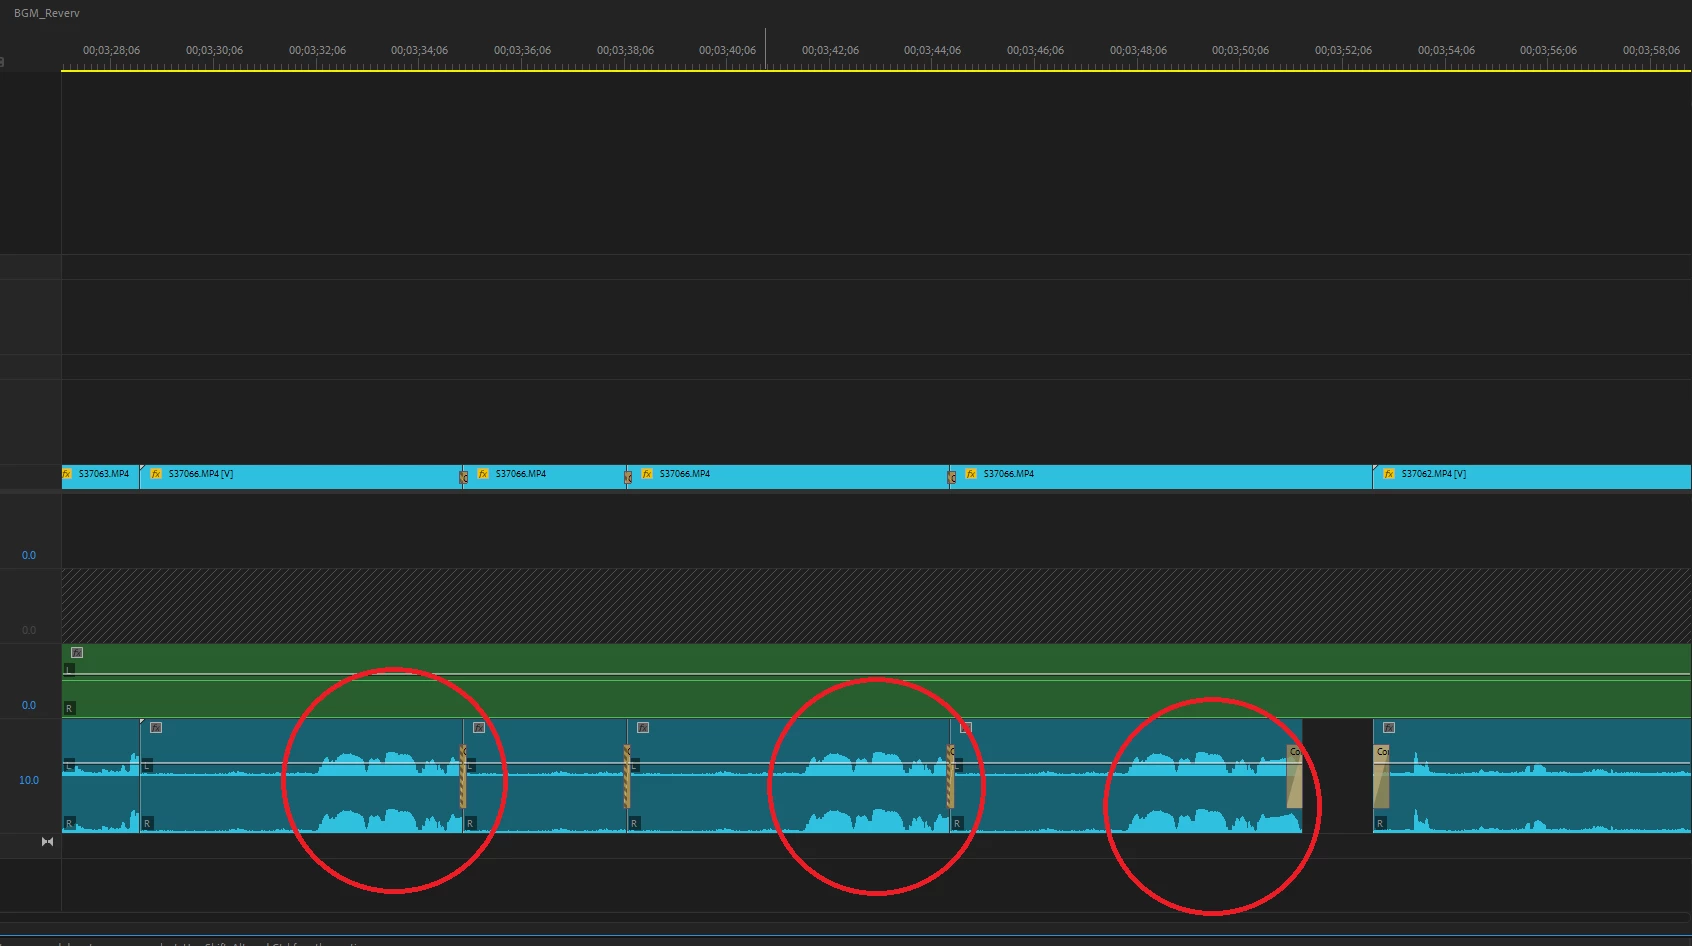Select the S37062.MP4 [V] clip name
The height and width of the screenshot is (946, 1692).
(1434, 474)
